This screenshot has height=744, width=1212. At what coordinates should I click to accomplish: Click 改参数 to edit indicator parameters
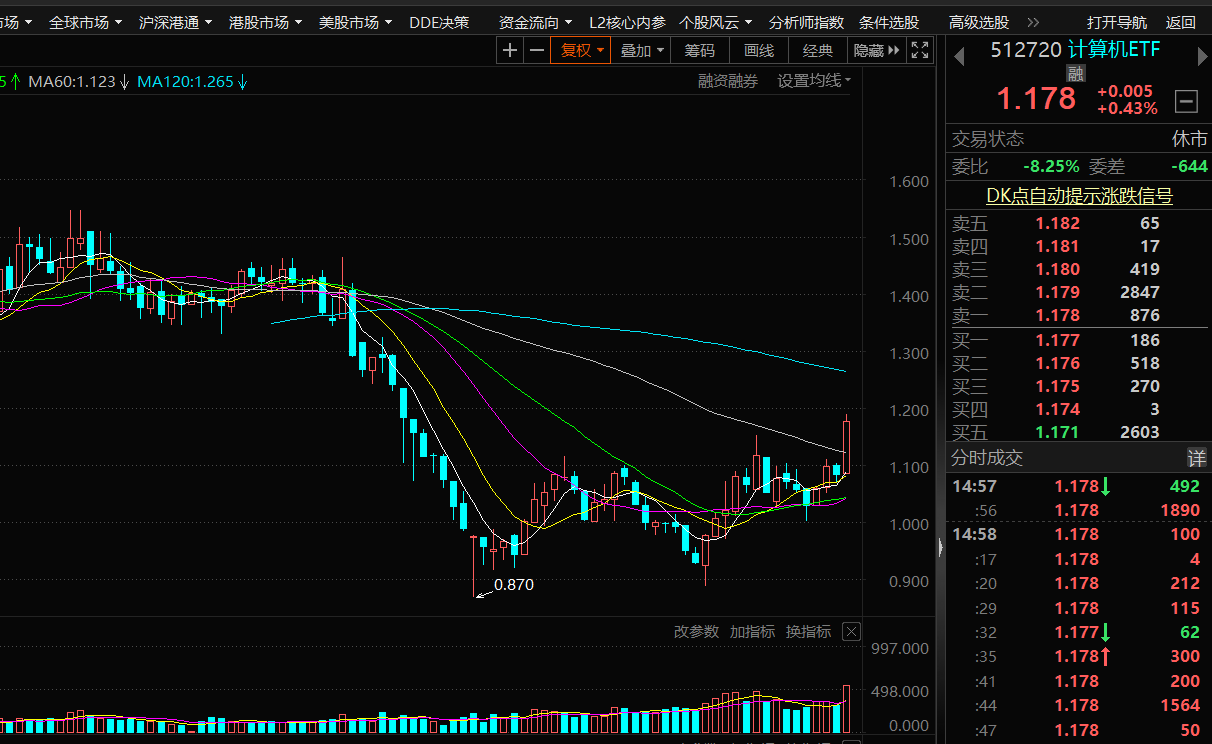pos(696,631)
